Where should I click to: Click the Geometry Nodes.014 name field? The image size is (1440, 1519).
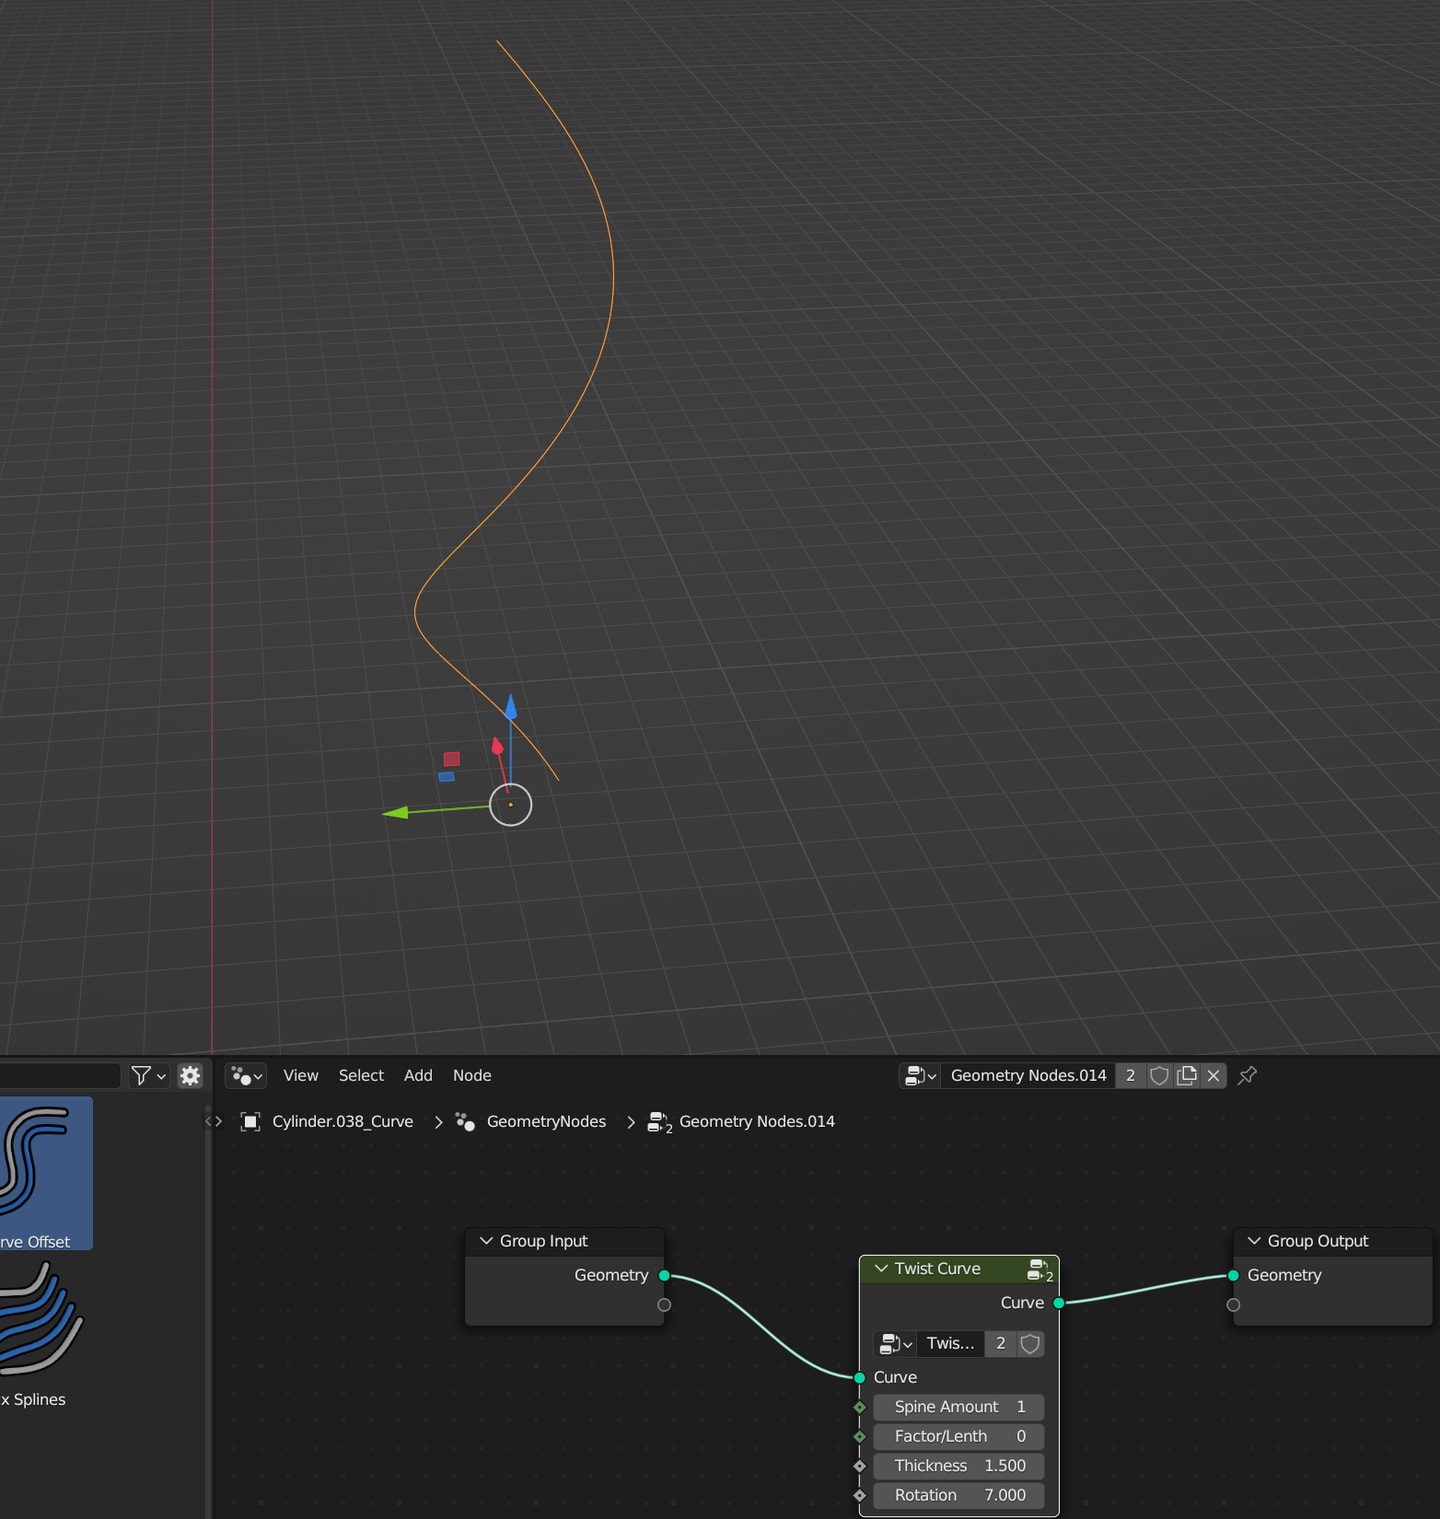(x=1028, y=1076)
